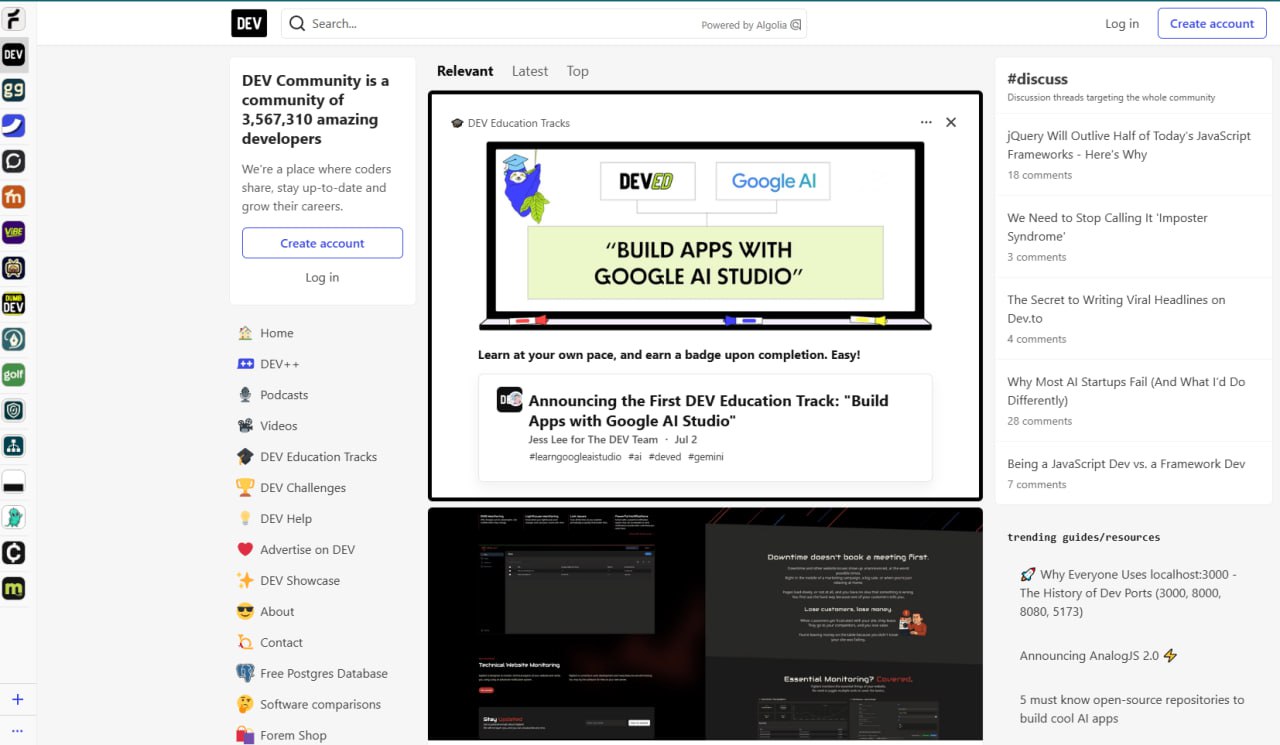Open the golf subforem icon
Screen dimensions: 1280x745
tap(13, 375)
